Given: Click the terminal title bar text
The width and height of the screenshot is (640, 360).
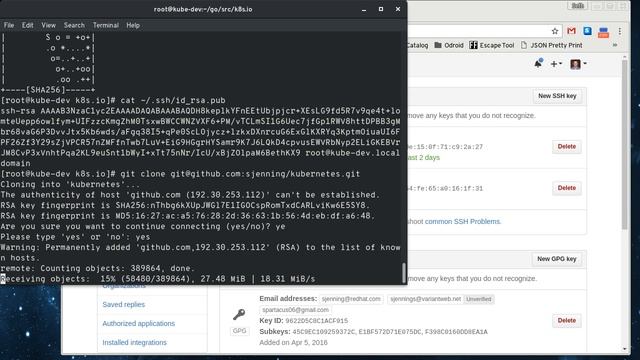Looking at the screenshot, I should pos(203,9).
